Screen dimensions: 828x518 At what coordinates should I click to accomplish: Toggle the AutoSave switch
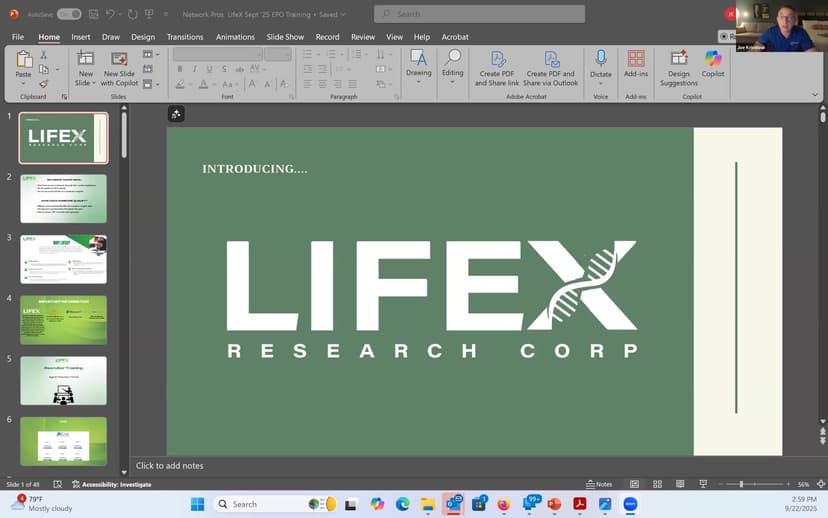point(69,14)
